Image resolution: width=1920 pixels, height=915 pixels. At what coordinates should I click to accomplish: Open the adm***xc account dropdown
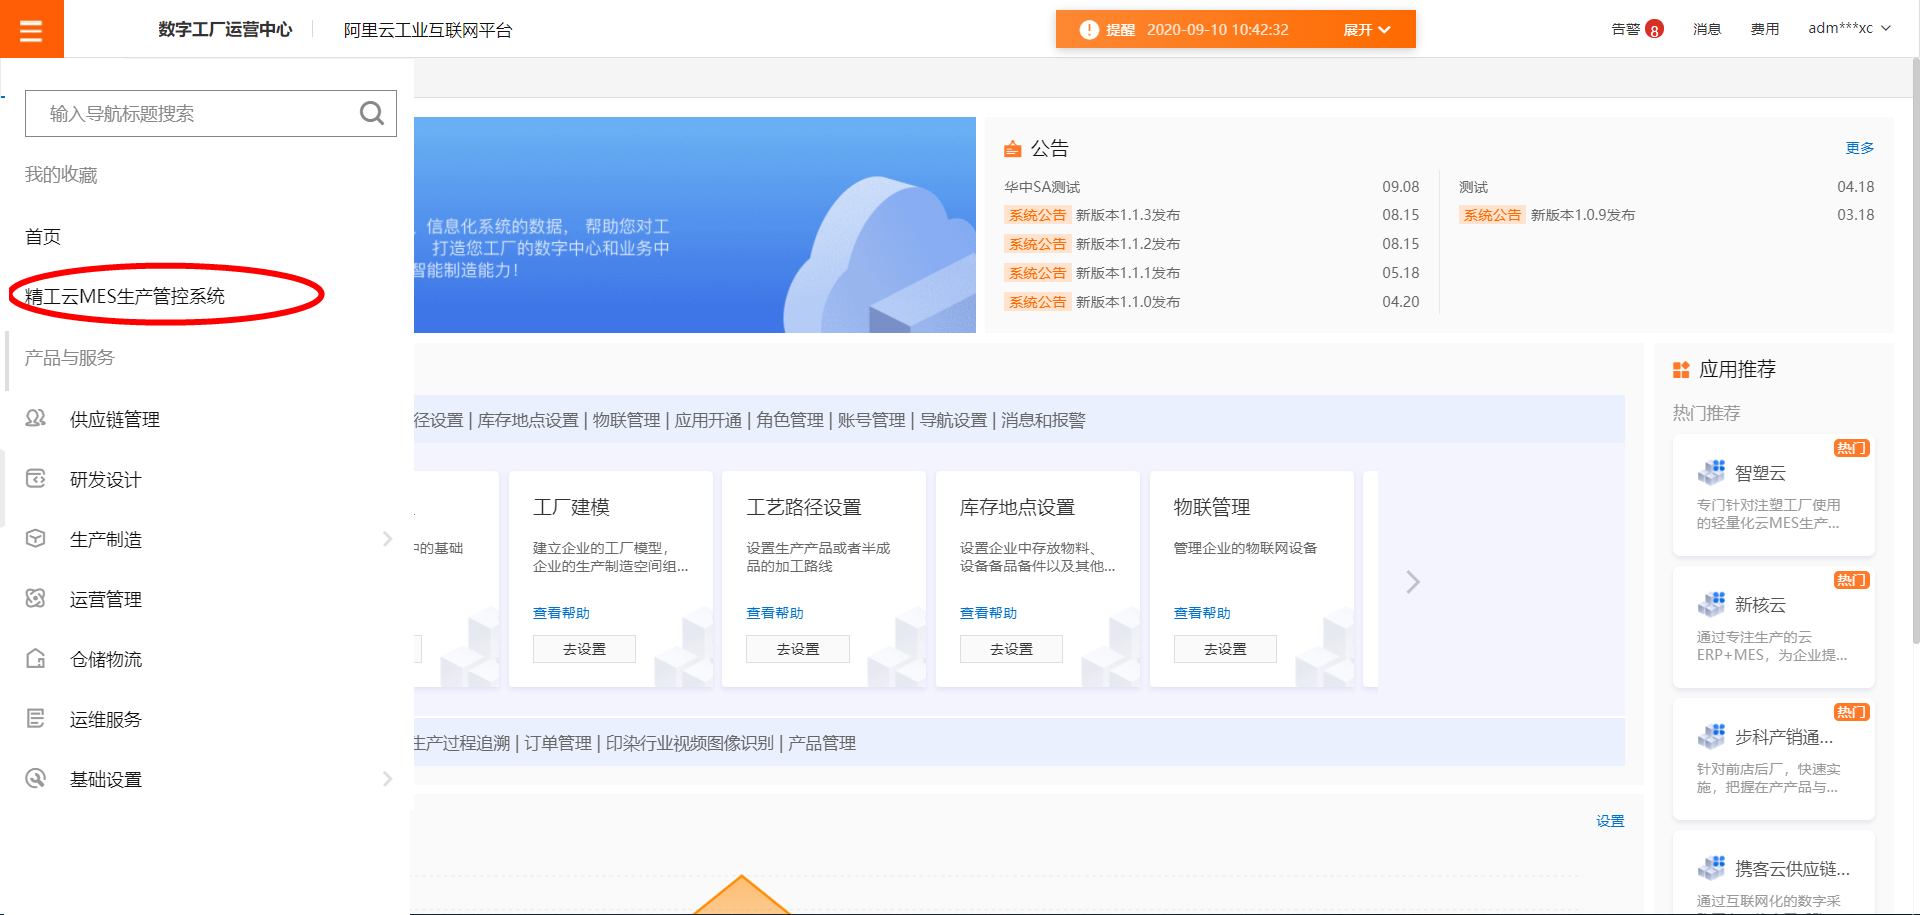point(1849,29)
